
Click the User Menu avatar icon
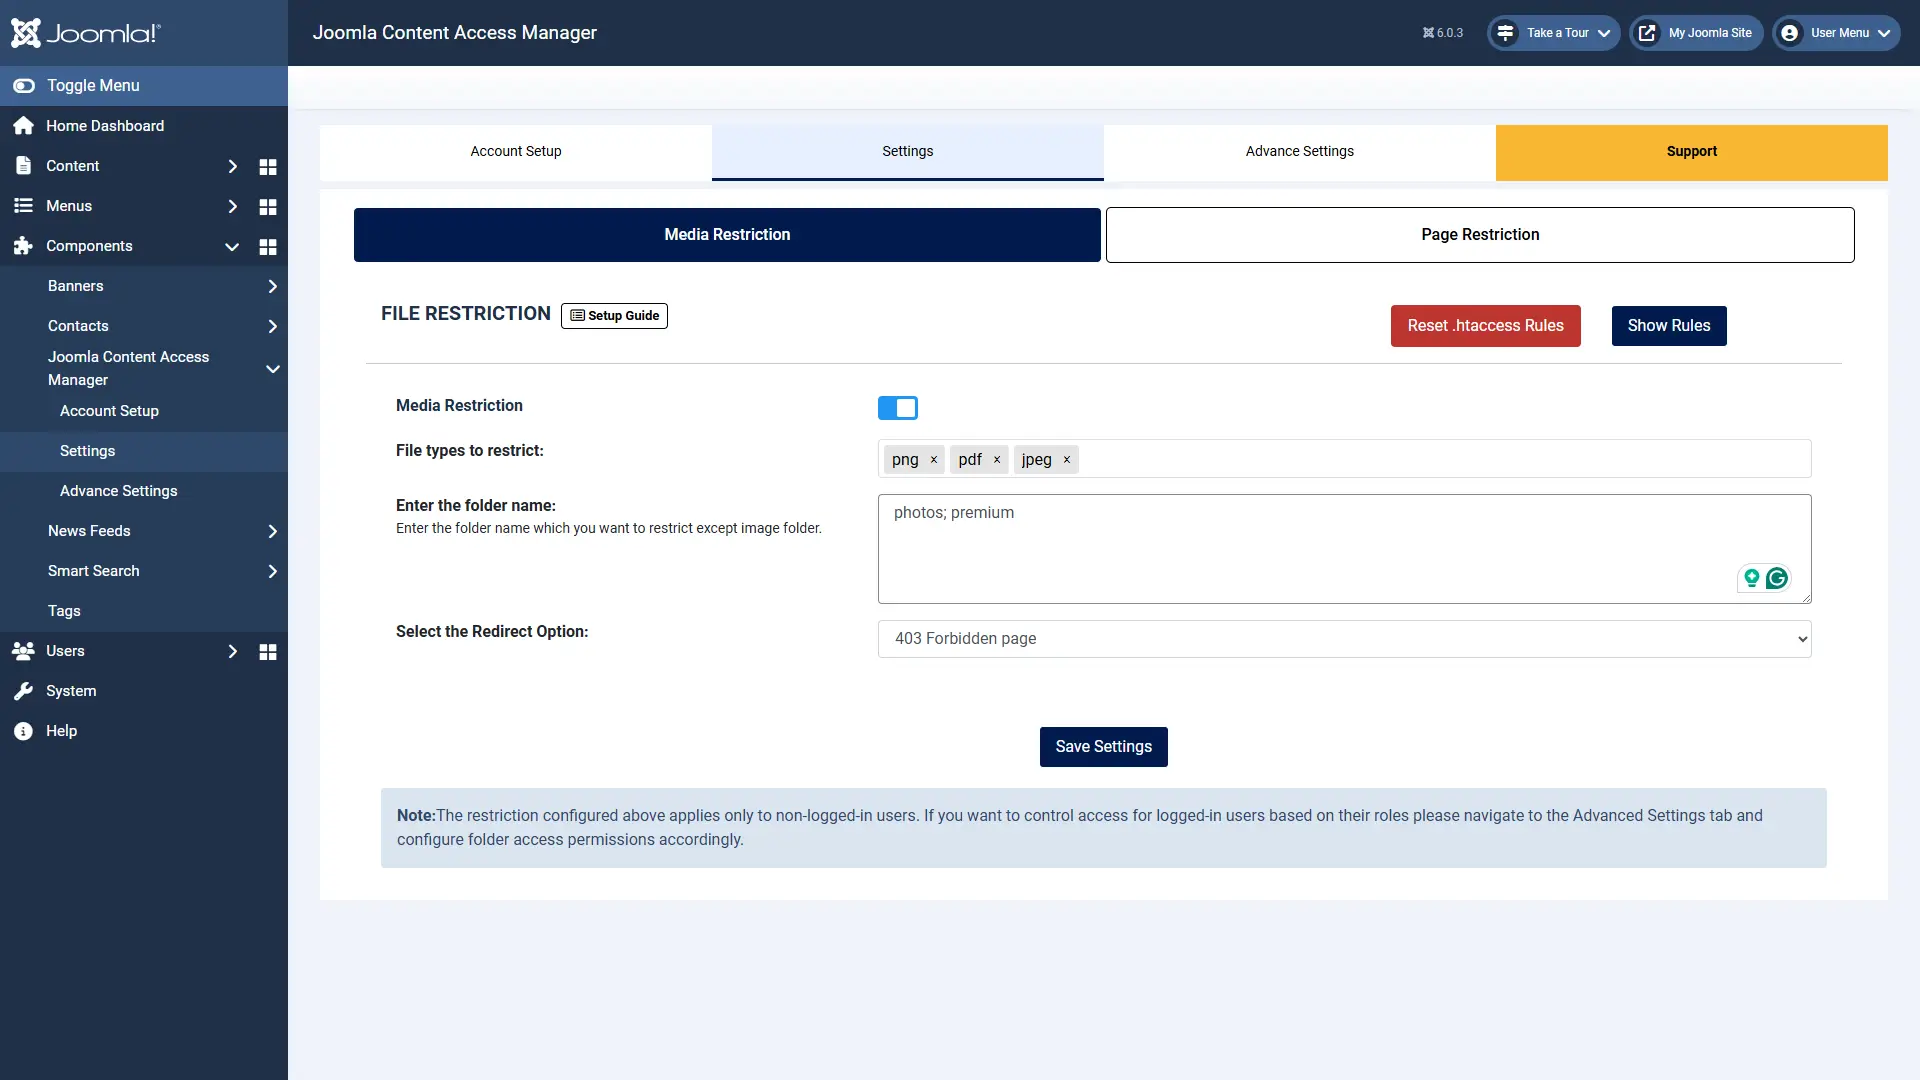tap(1790, 33)
